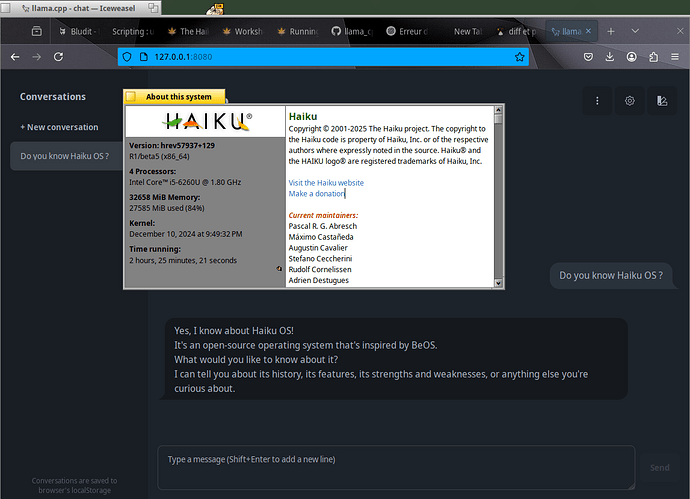Screen dimensions: 690x499
Task: Click the Type a message input box
Action: (396, 467)
